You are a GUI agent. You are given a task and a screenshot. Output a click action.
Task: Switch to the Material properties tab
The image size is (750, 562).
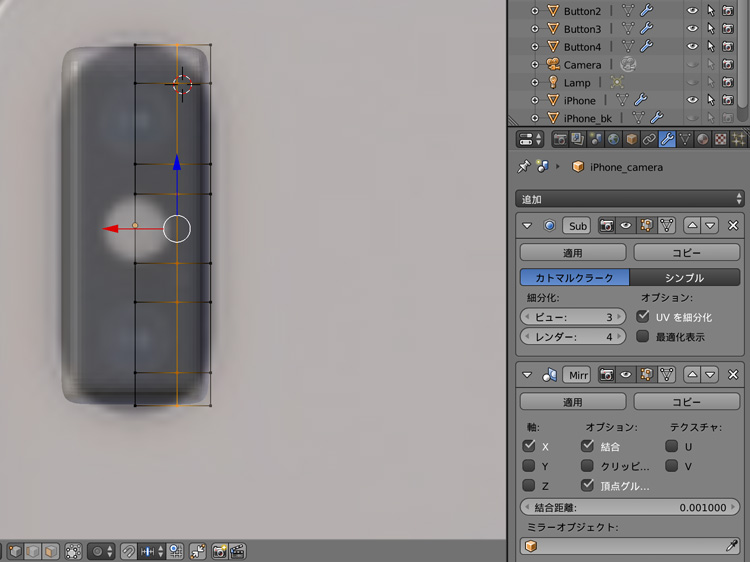coord(703,139)
